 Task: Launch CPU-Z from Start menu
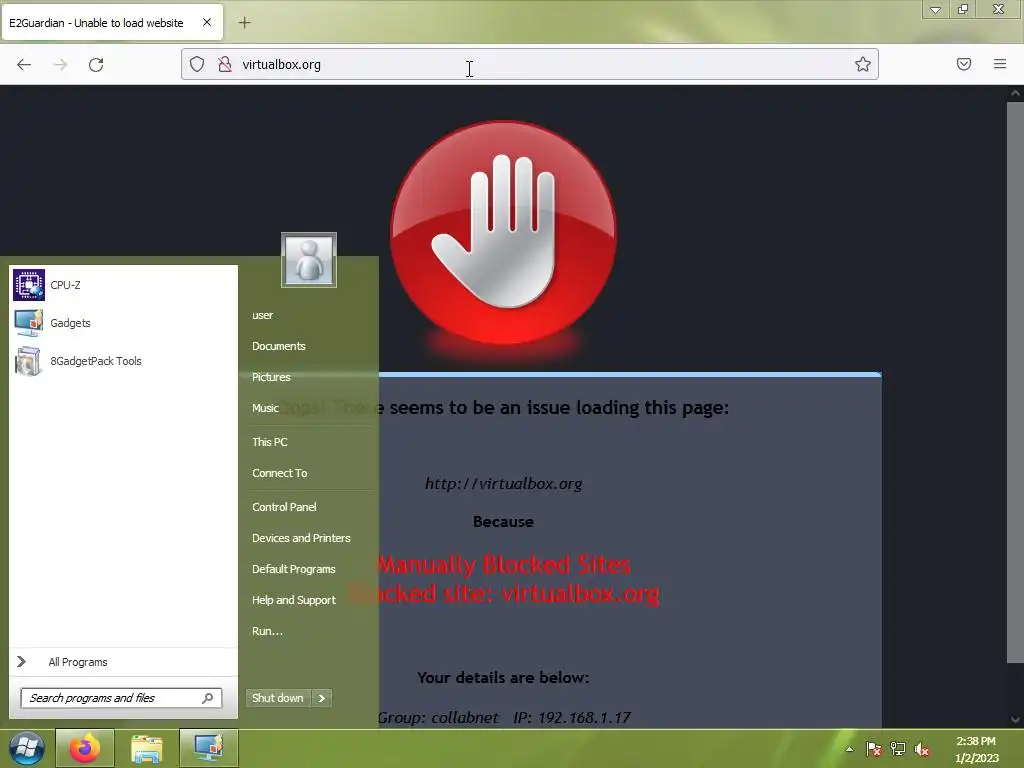[x=123, y=285]
